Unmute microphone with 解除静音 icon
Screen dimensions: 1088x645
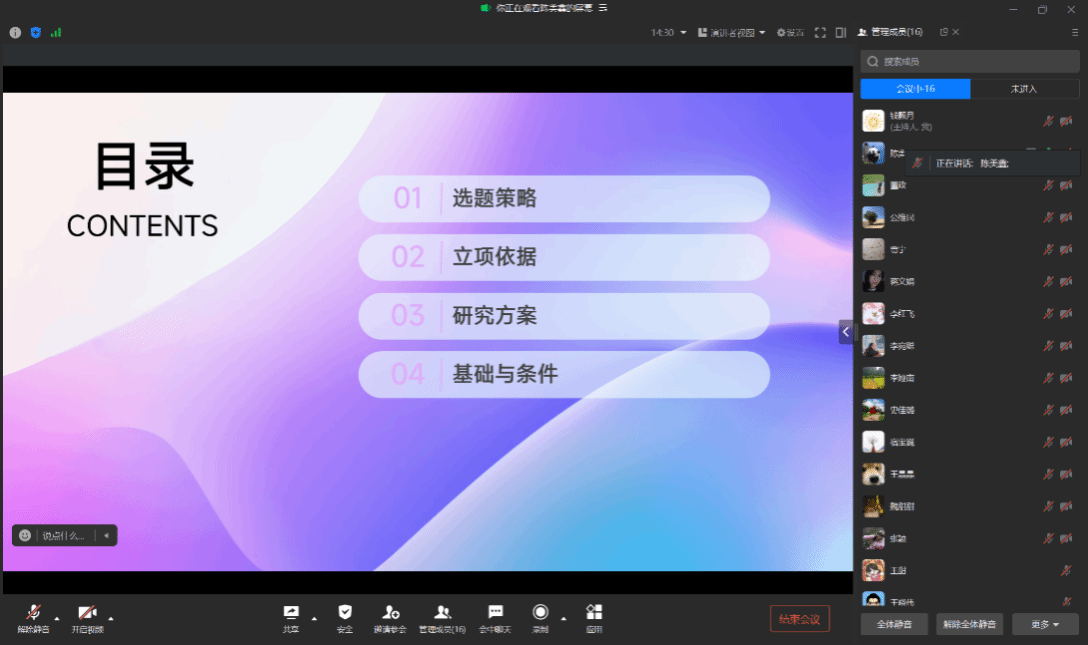(x=33, y=612)
